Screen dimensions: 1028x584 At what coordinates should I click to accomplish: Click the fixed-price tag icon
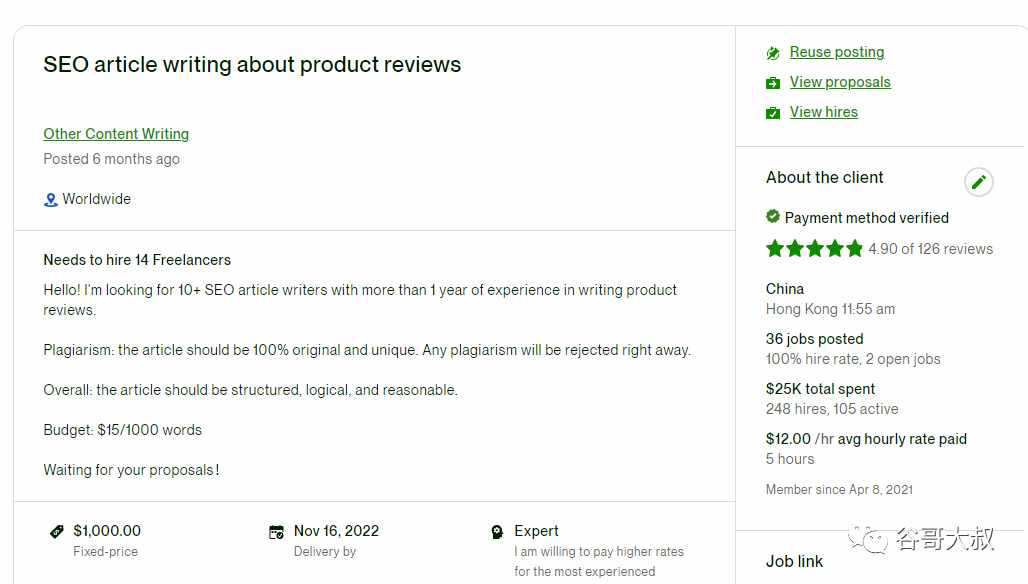coord(57,531)
